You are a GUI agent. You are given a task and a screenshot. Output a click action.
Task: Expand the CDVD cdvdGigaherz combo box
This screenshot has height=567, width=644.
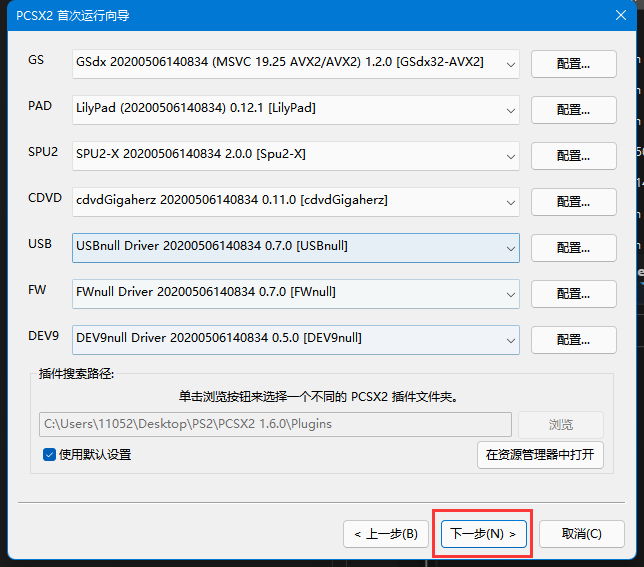[x=296, y=202]
